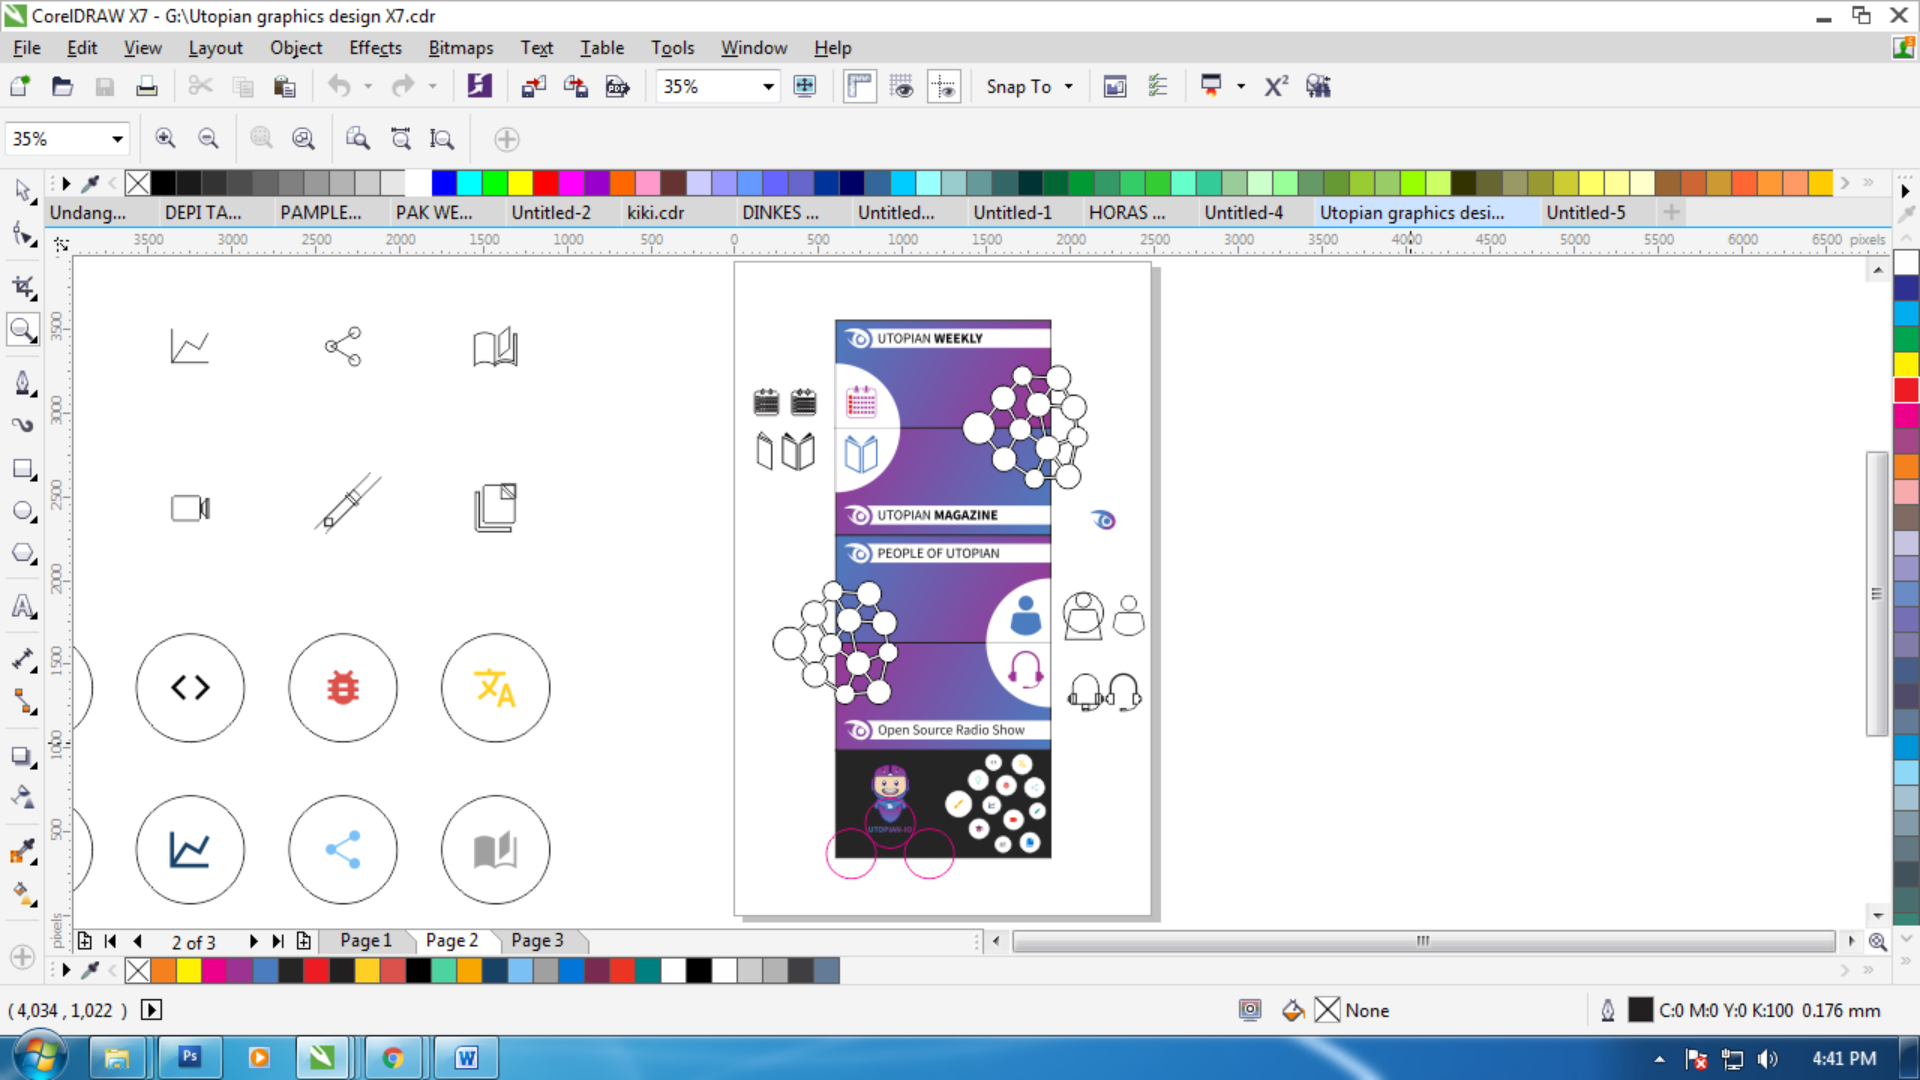Click the red swatch in top palette
The height and width of the screenshot is (1080, 1920).
546,183
